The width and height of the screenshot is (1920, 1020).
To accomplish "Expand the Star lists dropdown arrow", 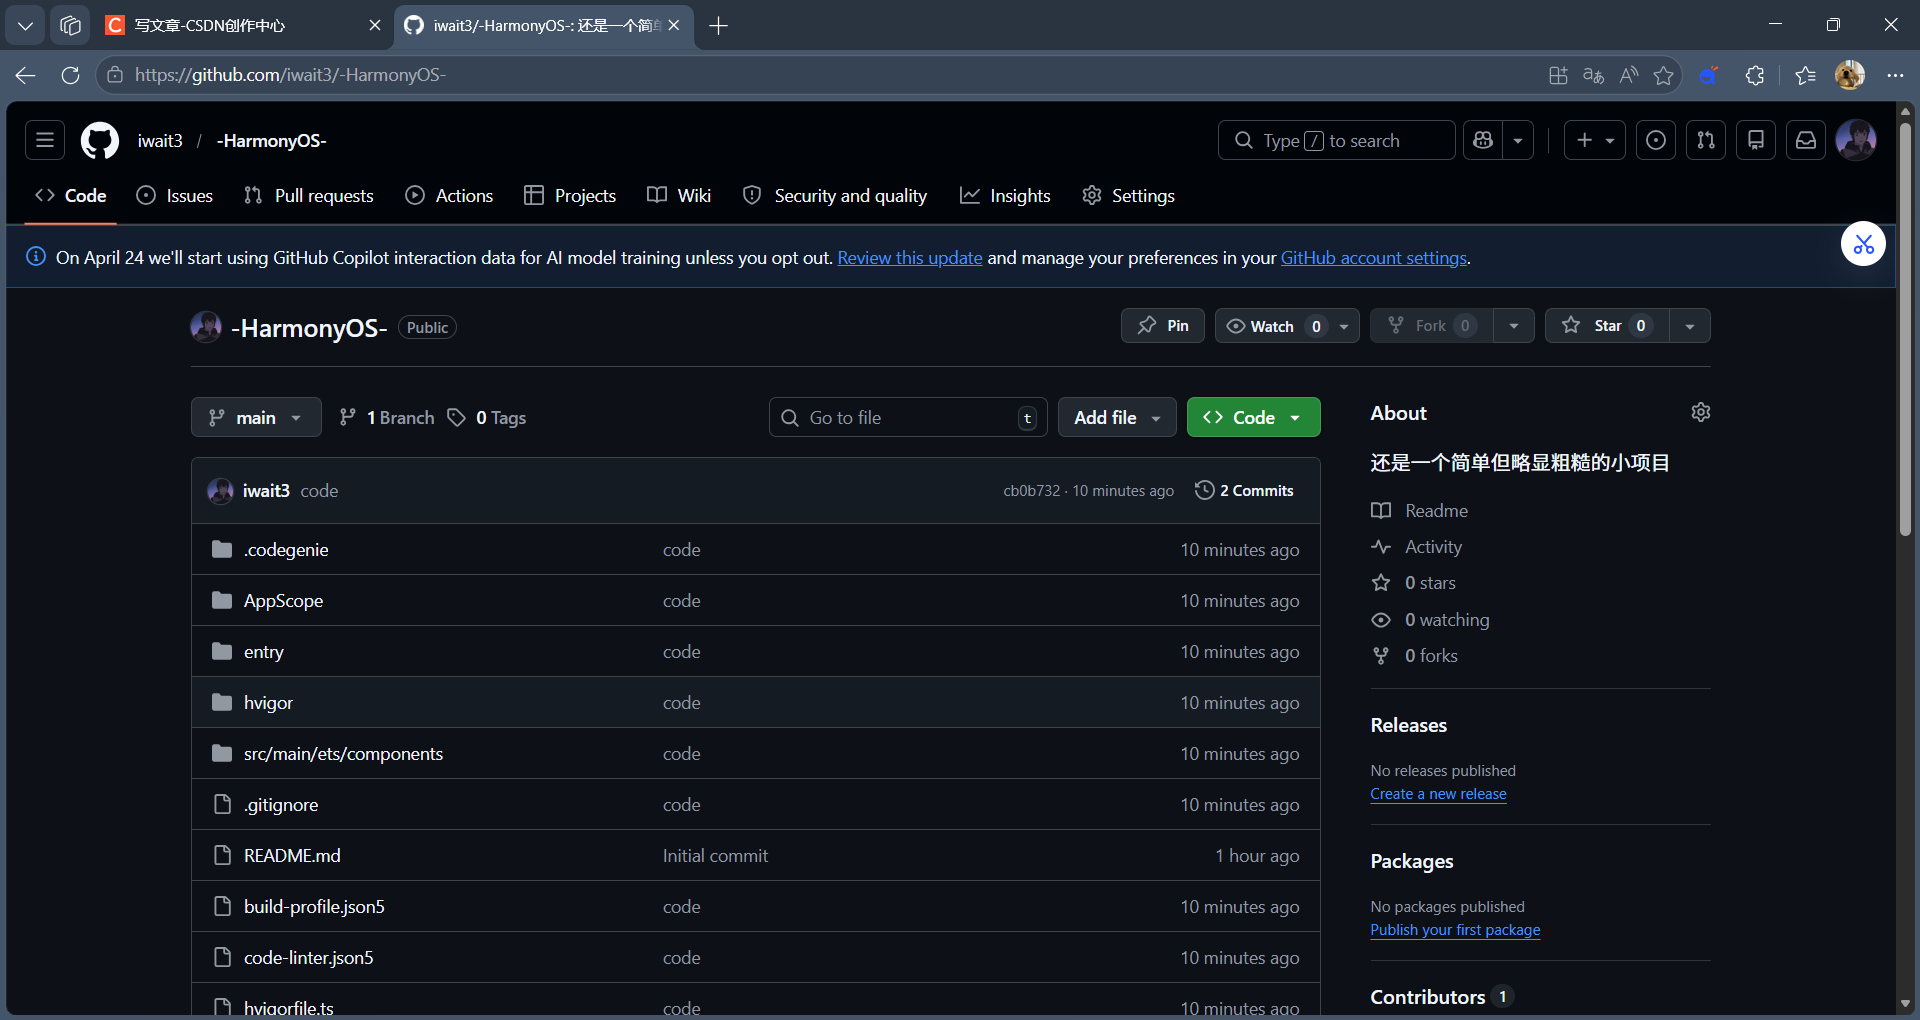I will point(1690,326).
